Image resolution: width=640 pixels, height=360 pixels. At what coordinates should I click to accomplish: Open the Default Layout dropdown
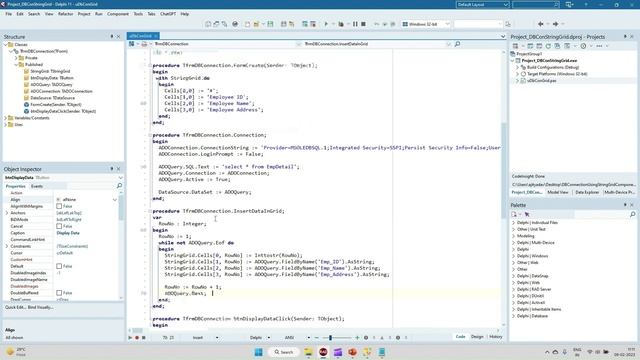tap(506, 4)
